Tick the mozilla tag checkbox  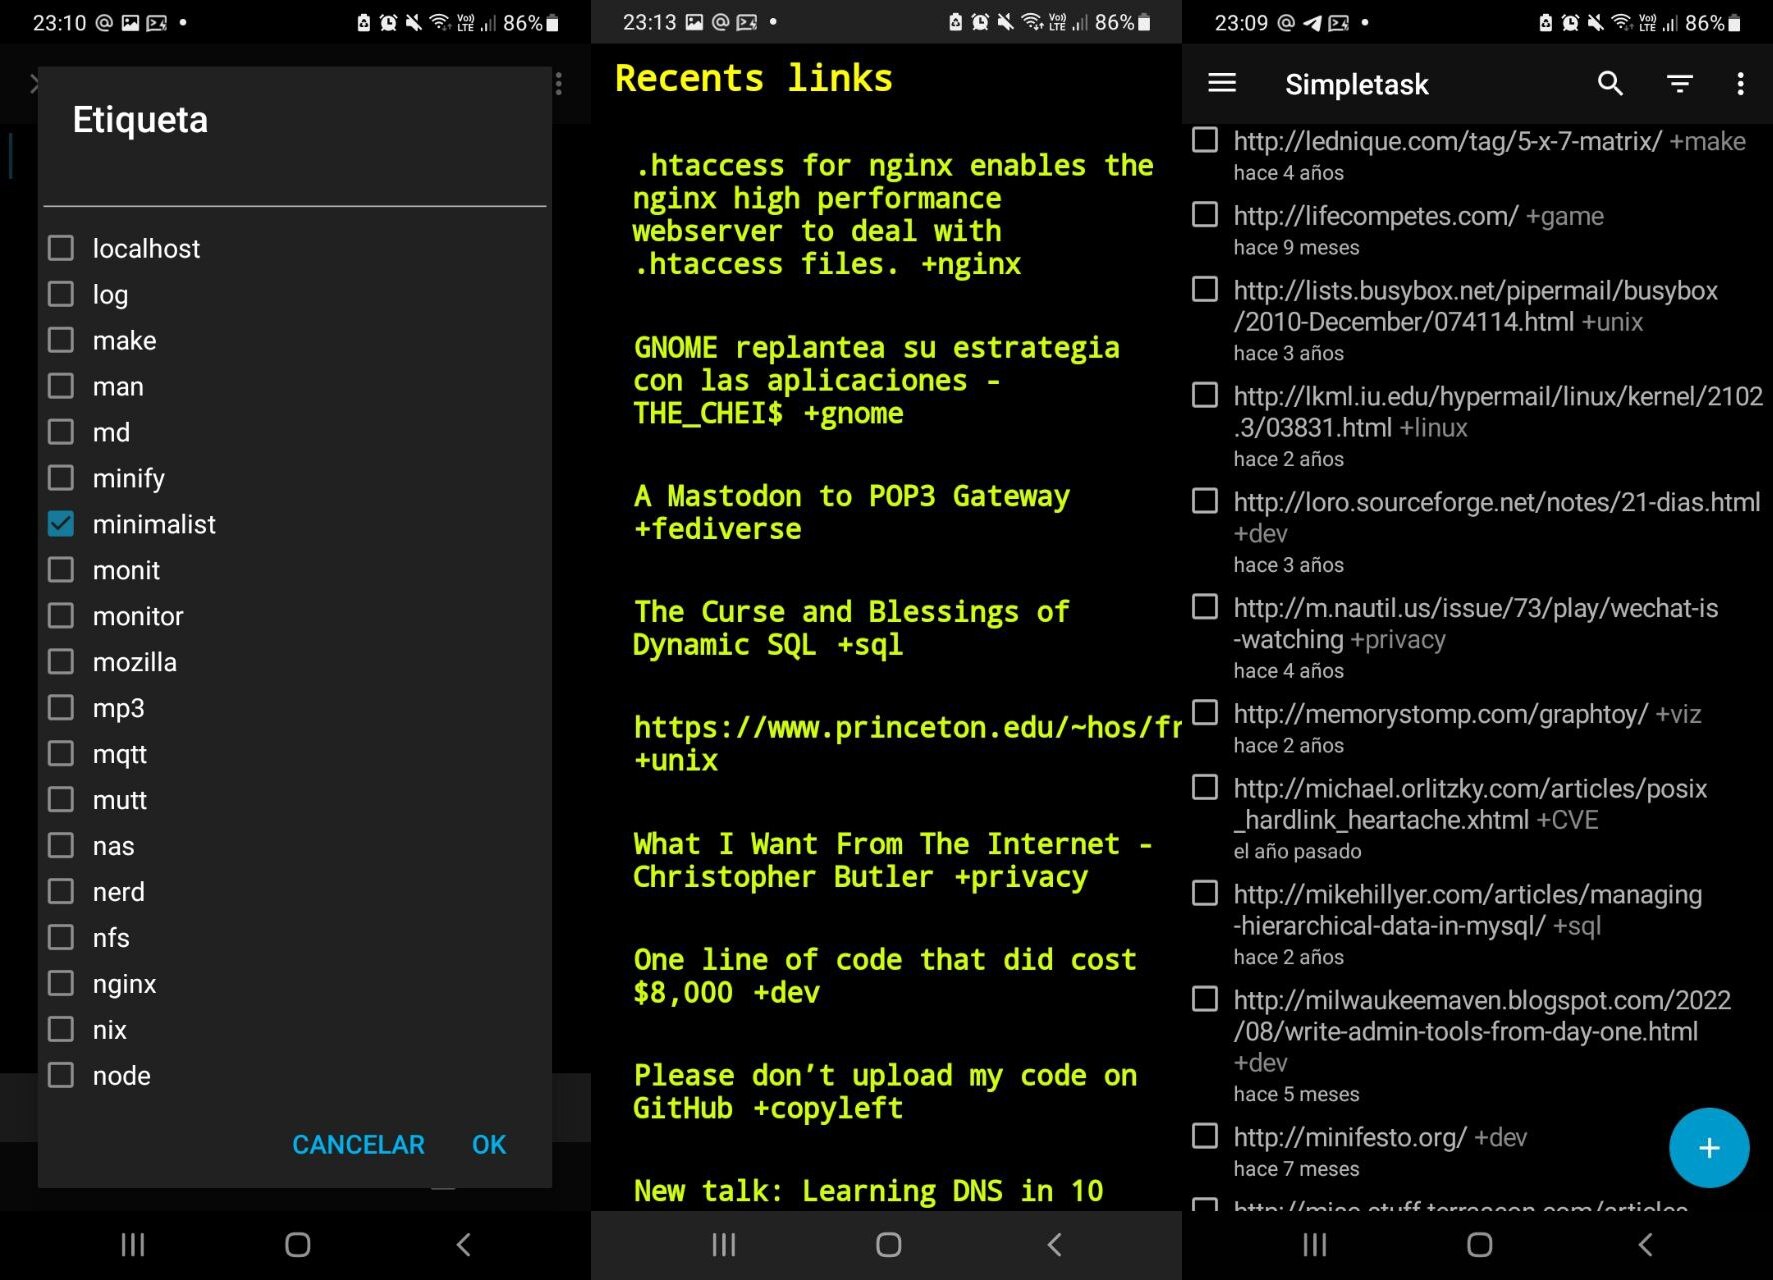[x=61, y=662]
